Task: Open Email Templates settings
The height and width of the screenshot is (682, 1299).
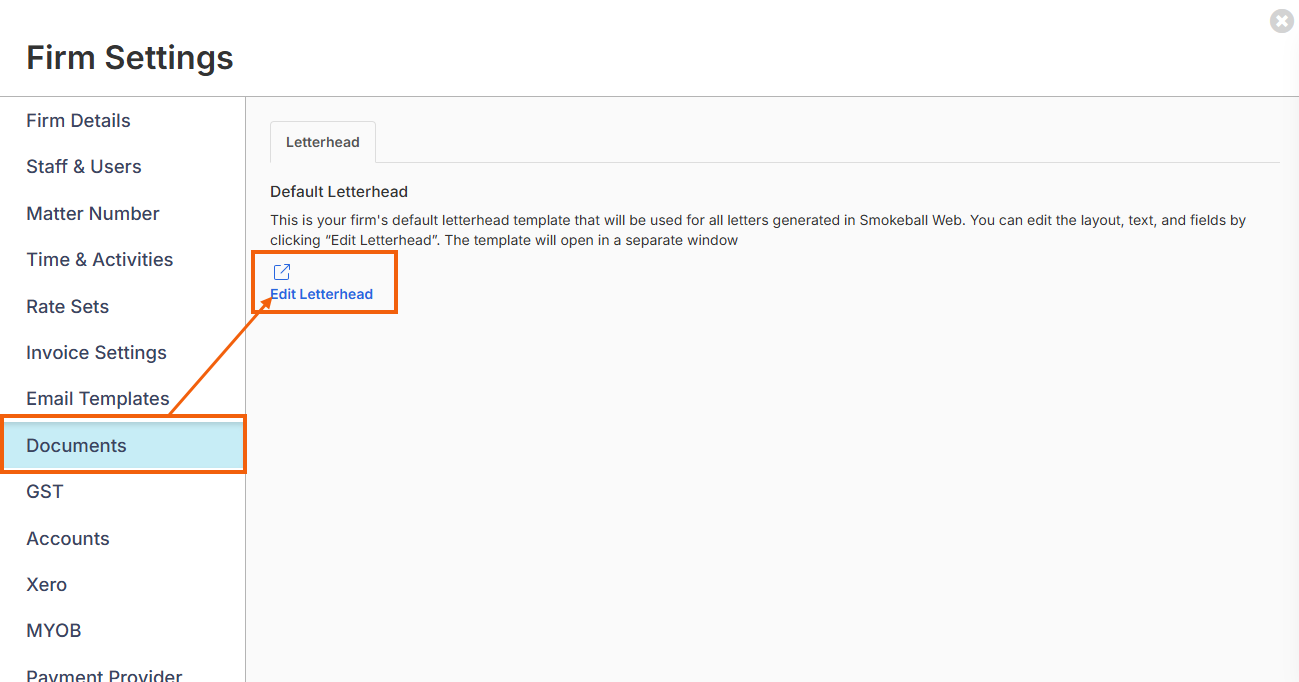Action: 98,399
